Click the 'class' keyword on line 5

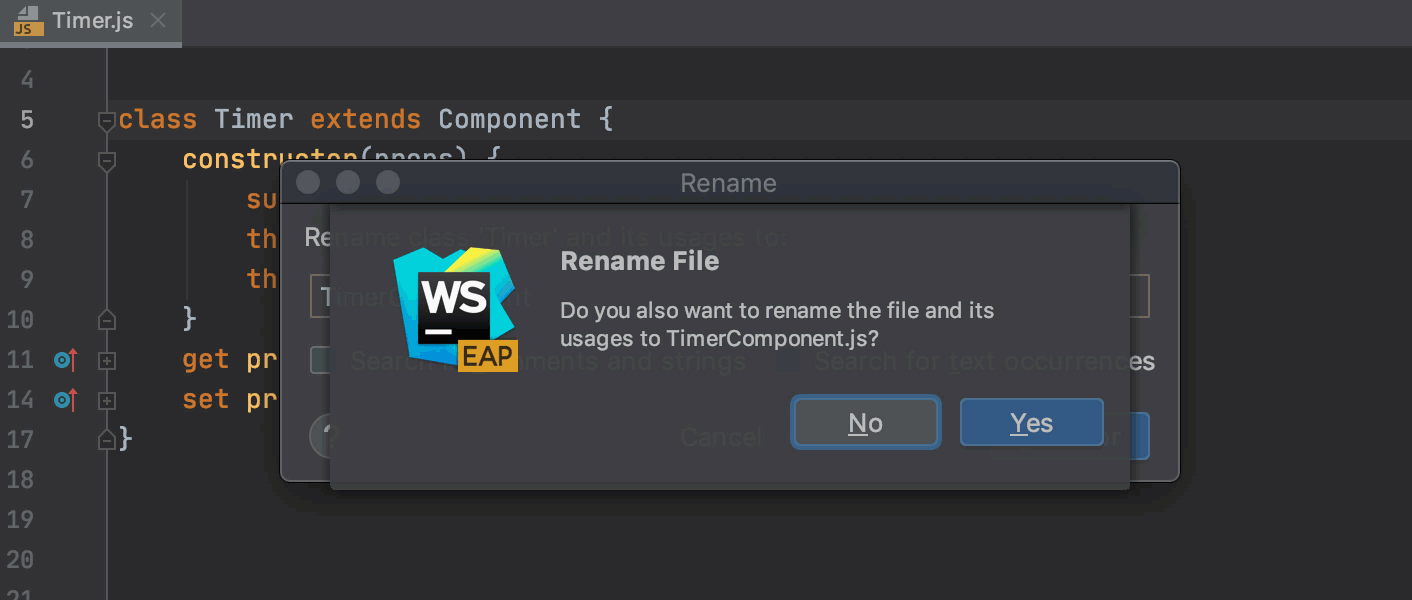click(x=158, y=119)
